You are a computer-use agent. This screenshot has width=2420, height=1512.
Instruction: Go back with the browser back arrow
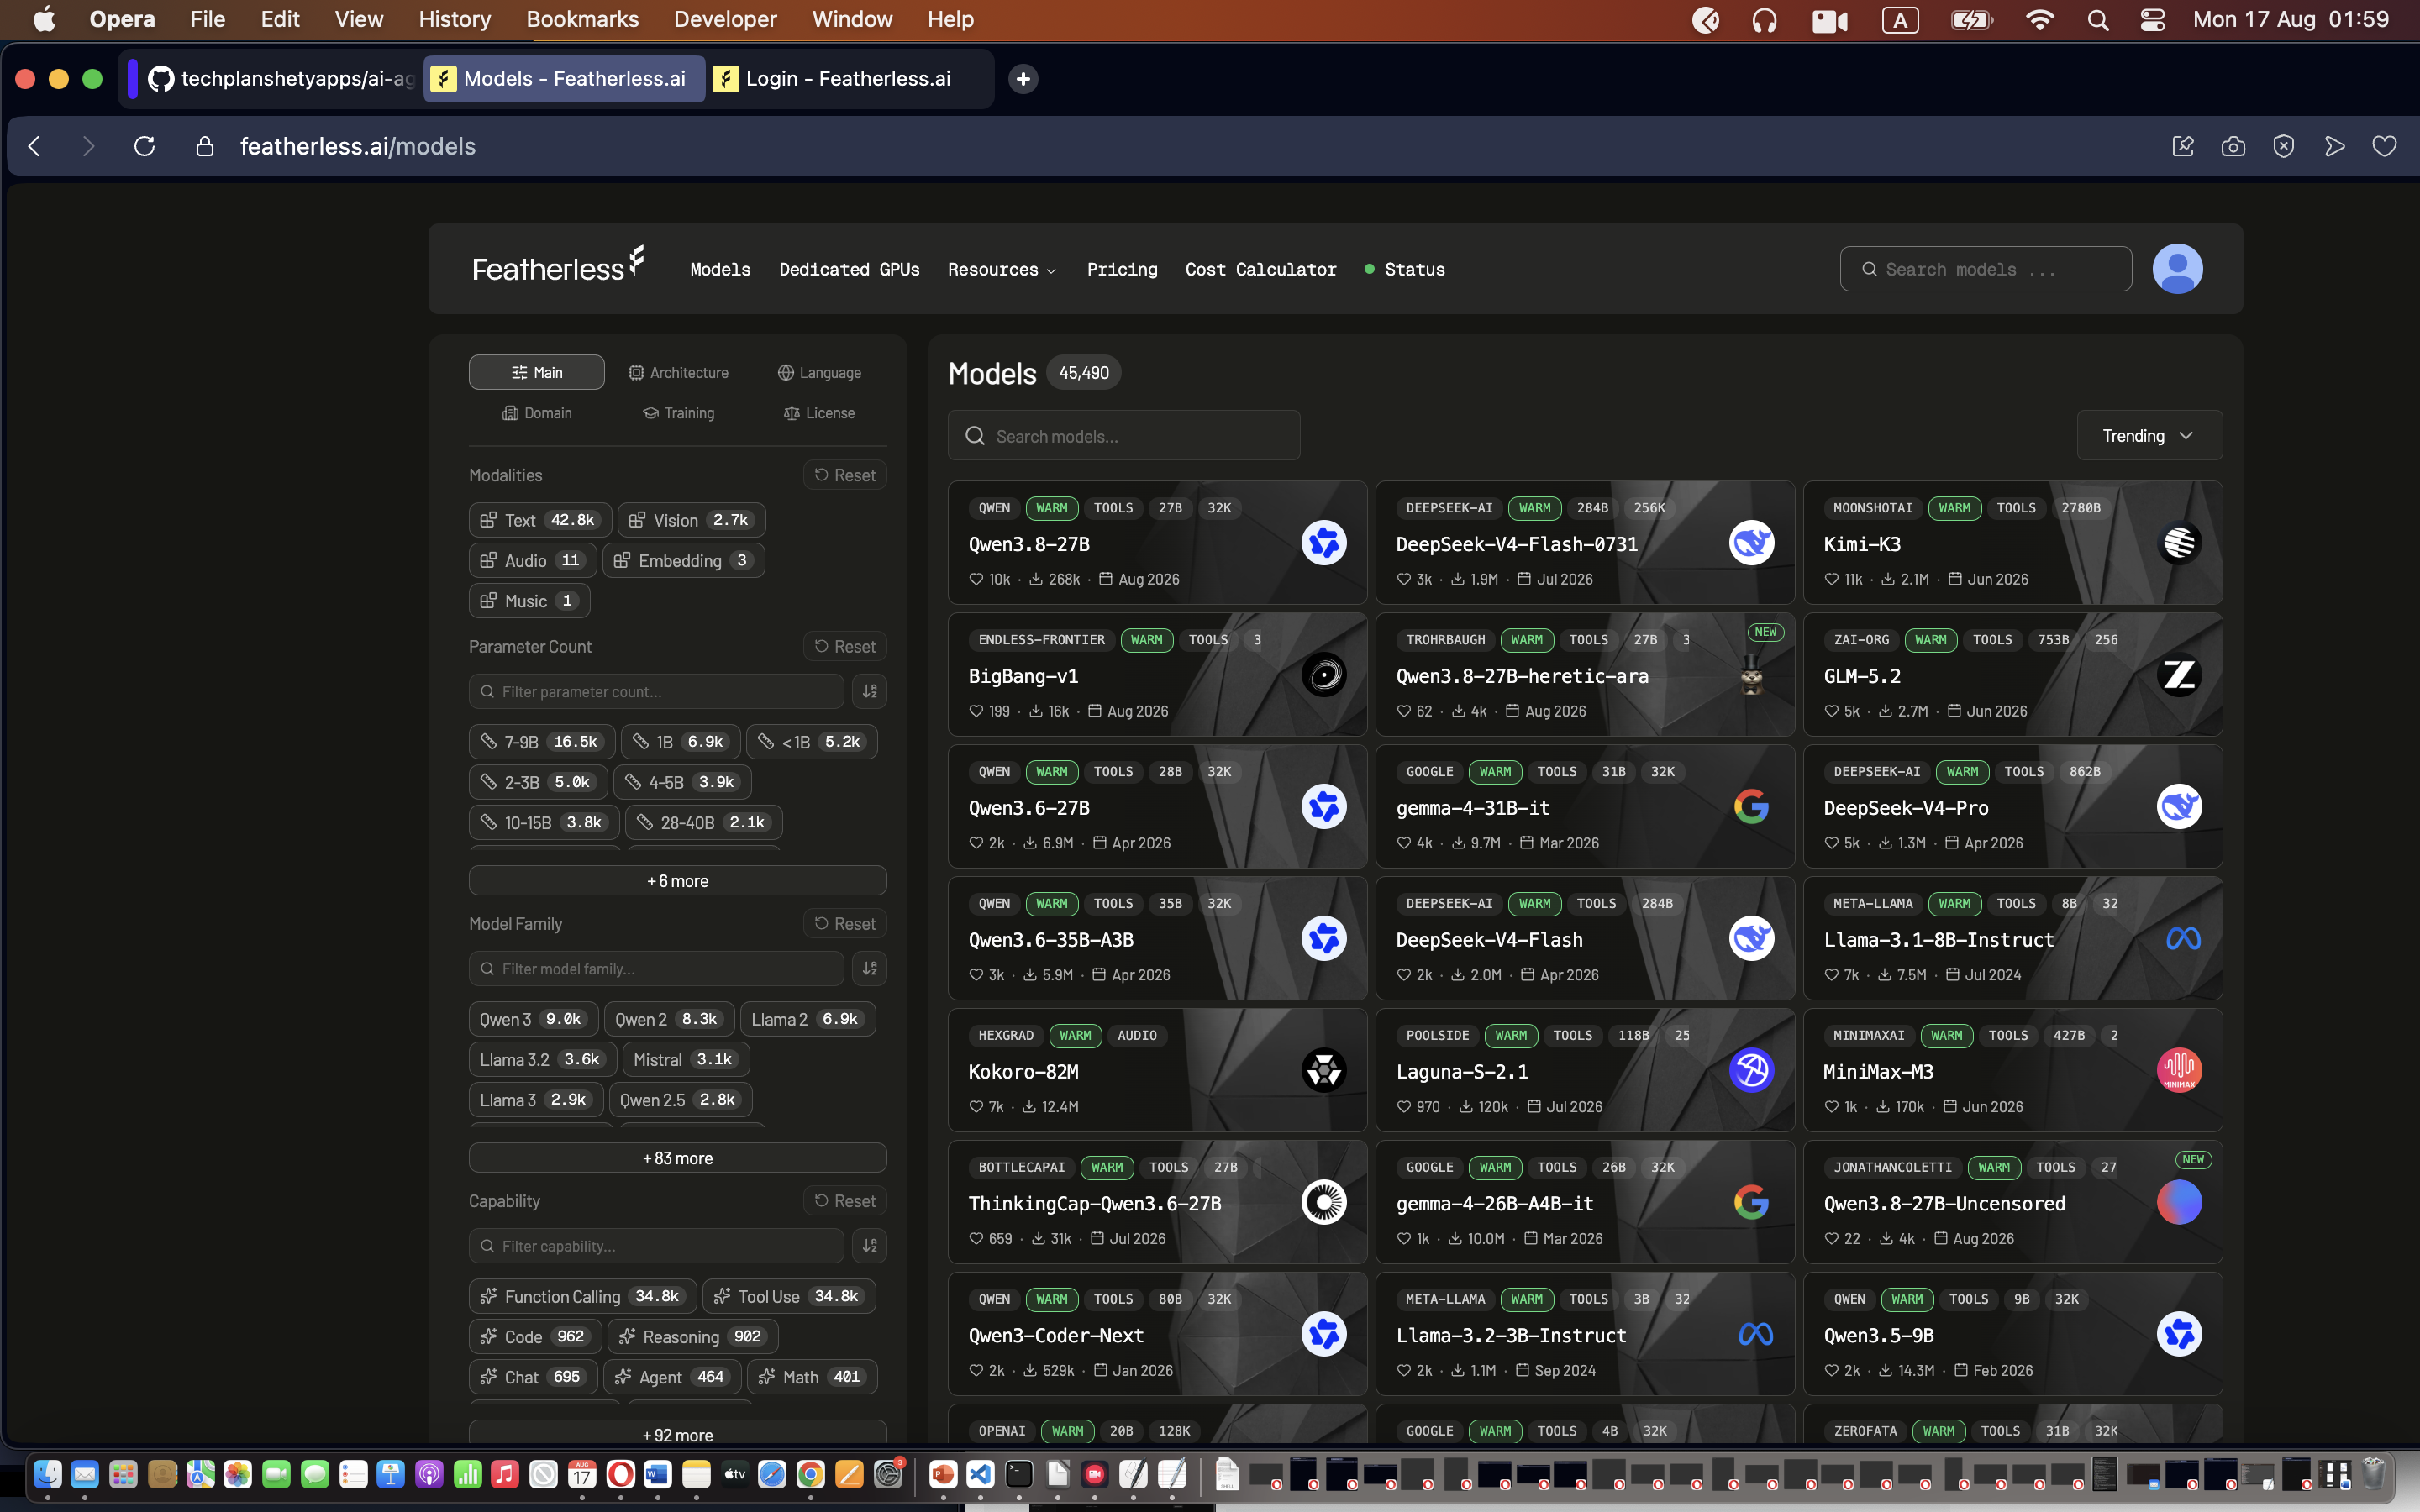tap(34, 146)
